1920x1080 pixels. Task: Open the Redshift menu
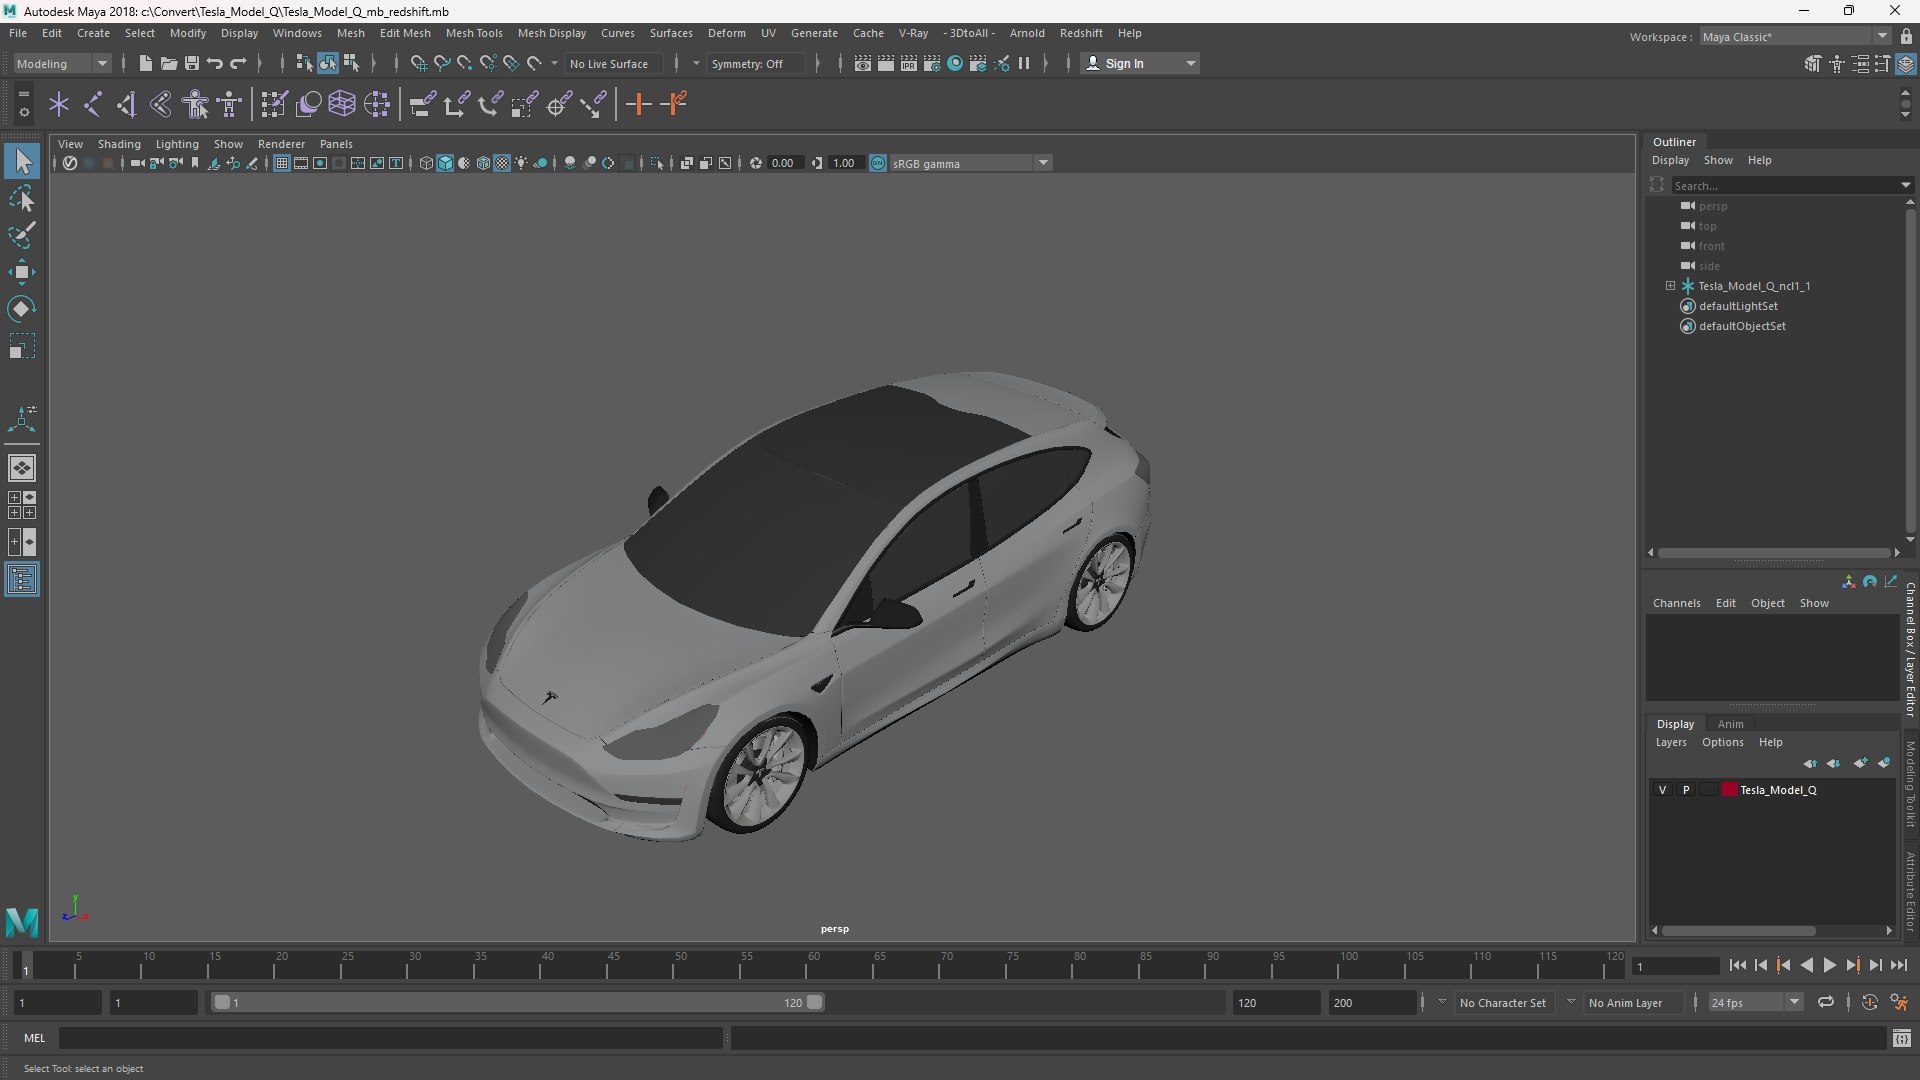point(1081,33)
